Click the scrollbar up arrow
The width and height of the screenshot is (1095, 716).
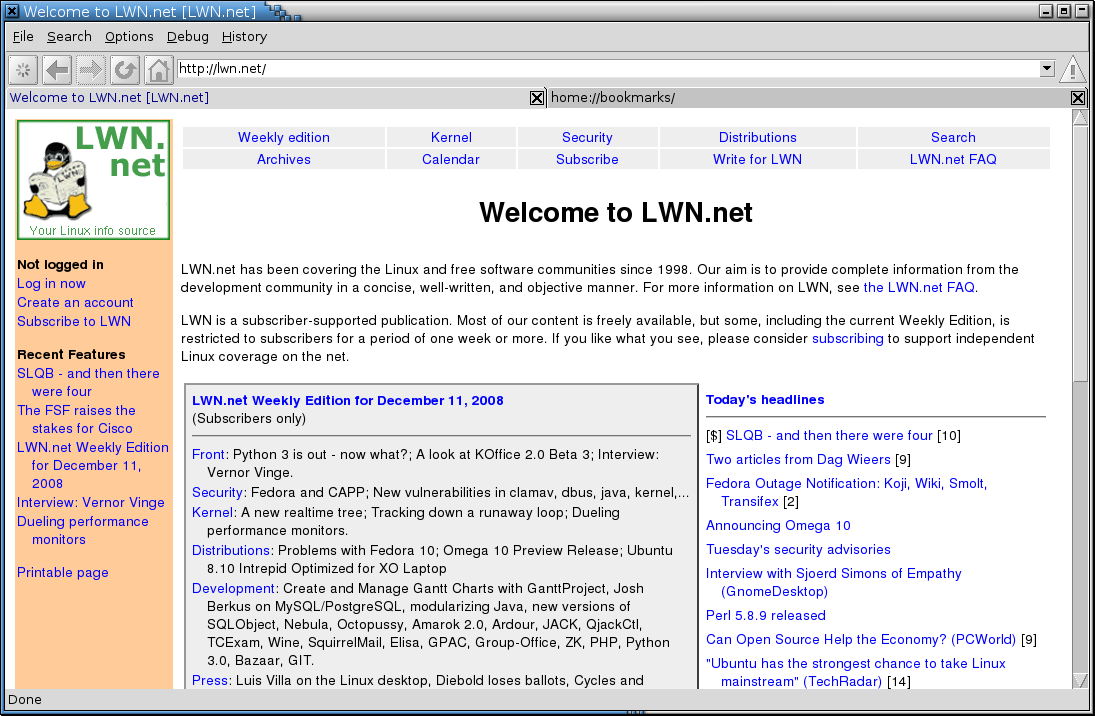tap(1080, 118)
